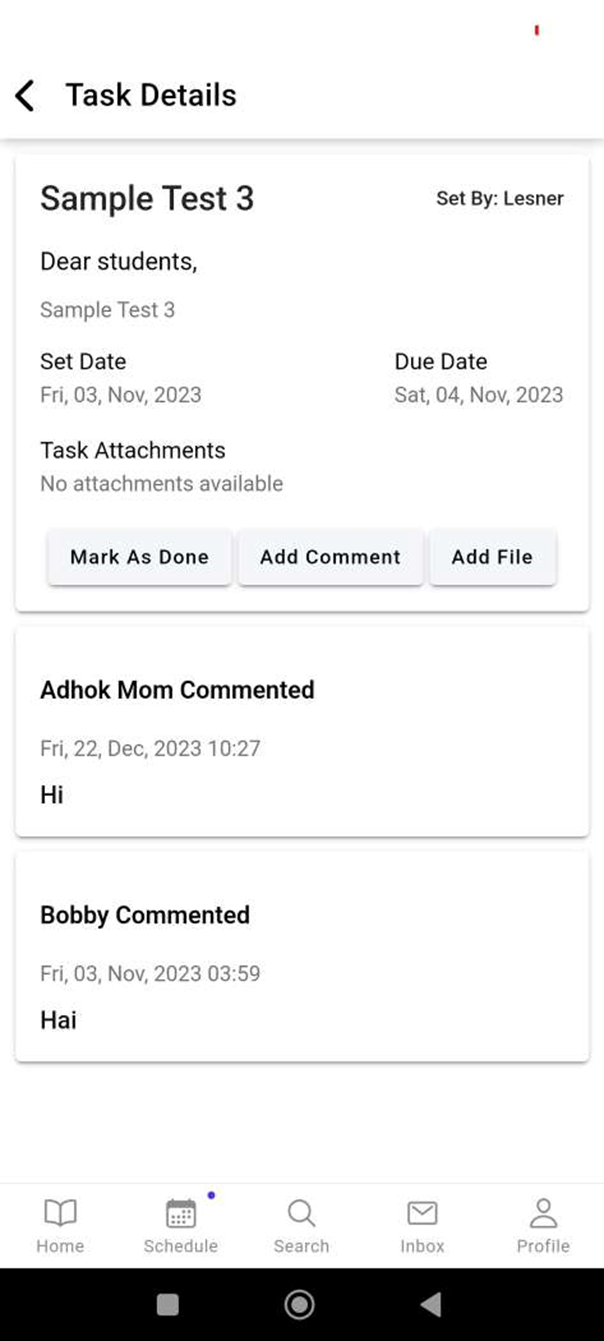Image resolution: width=604 pixels, height=1341 pixels.
Task: Tap Android circular home button
Action: click(x=299, y=1304)
